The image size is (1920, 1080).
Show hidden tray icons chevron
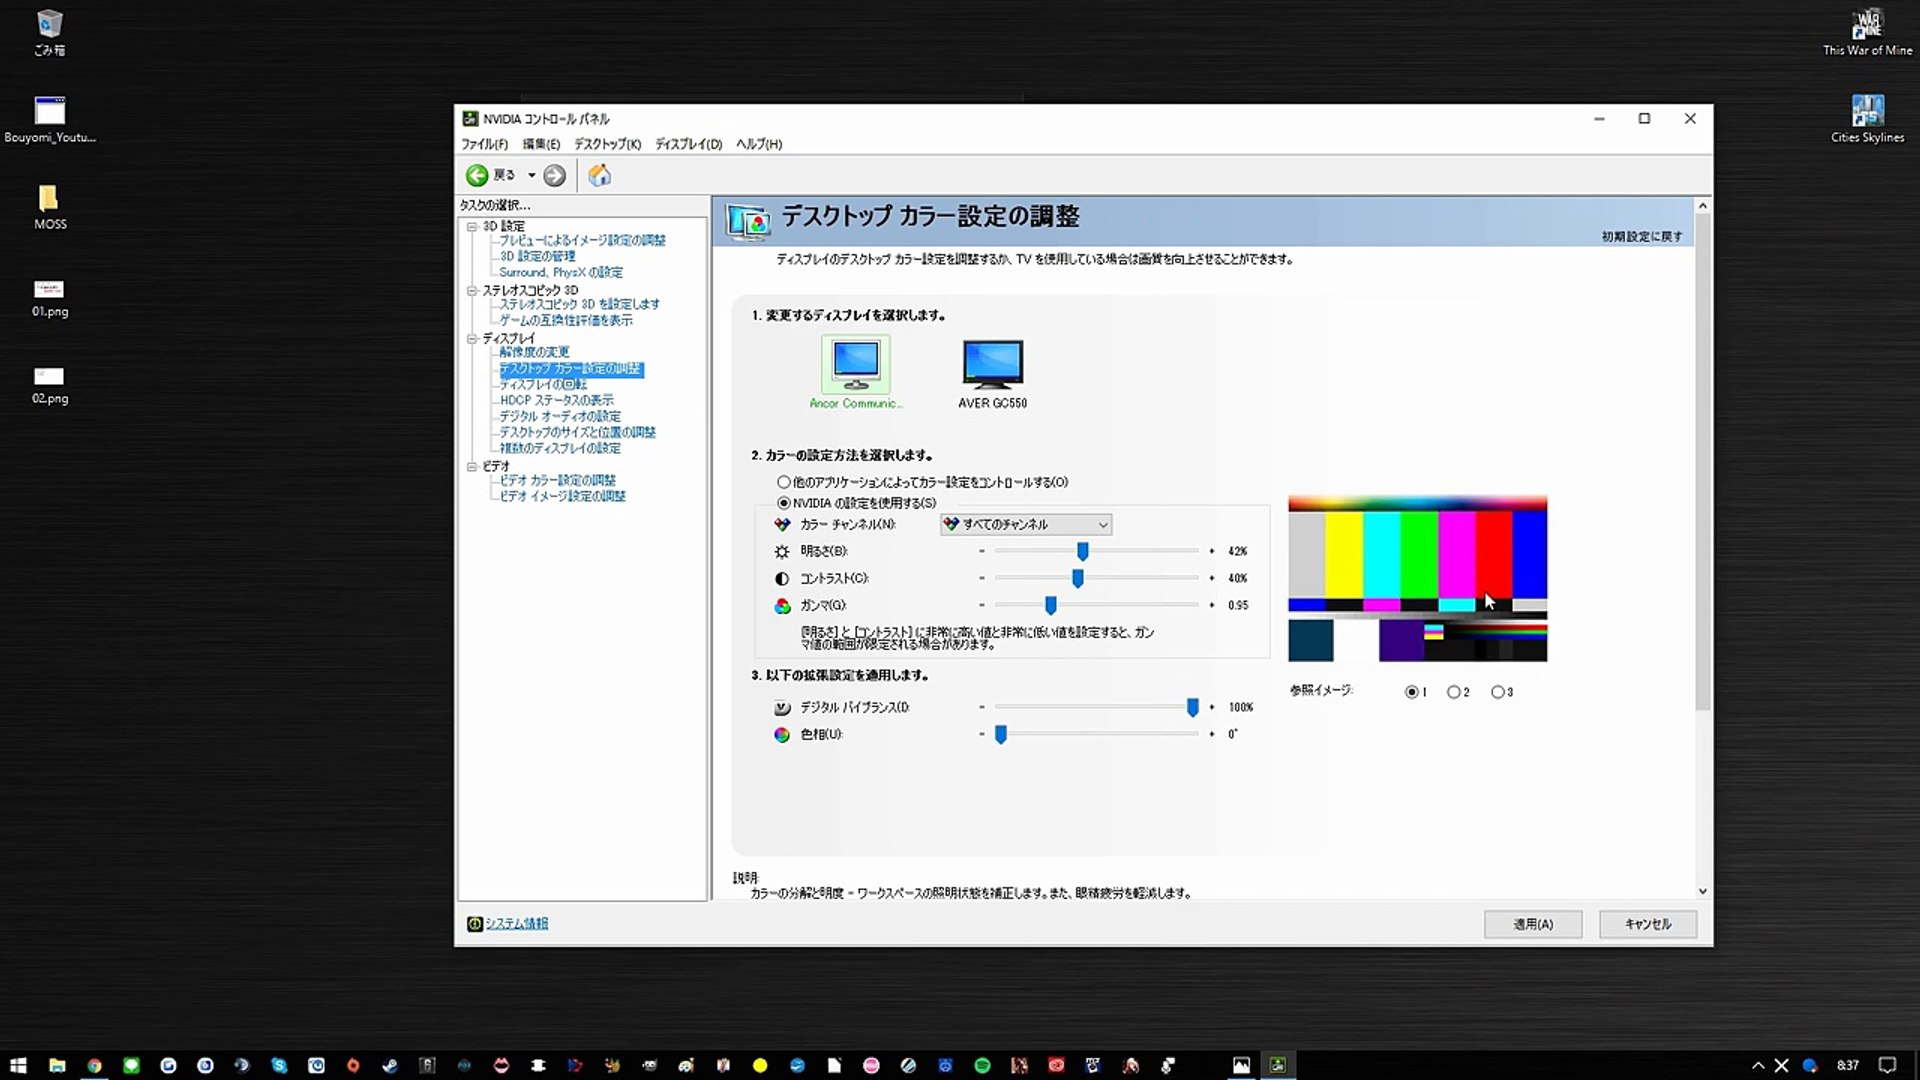pyautogui.click(x=1758, y=1066)
